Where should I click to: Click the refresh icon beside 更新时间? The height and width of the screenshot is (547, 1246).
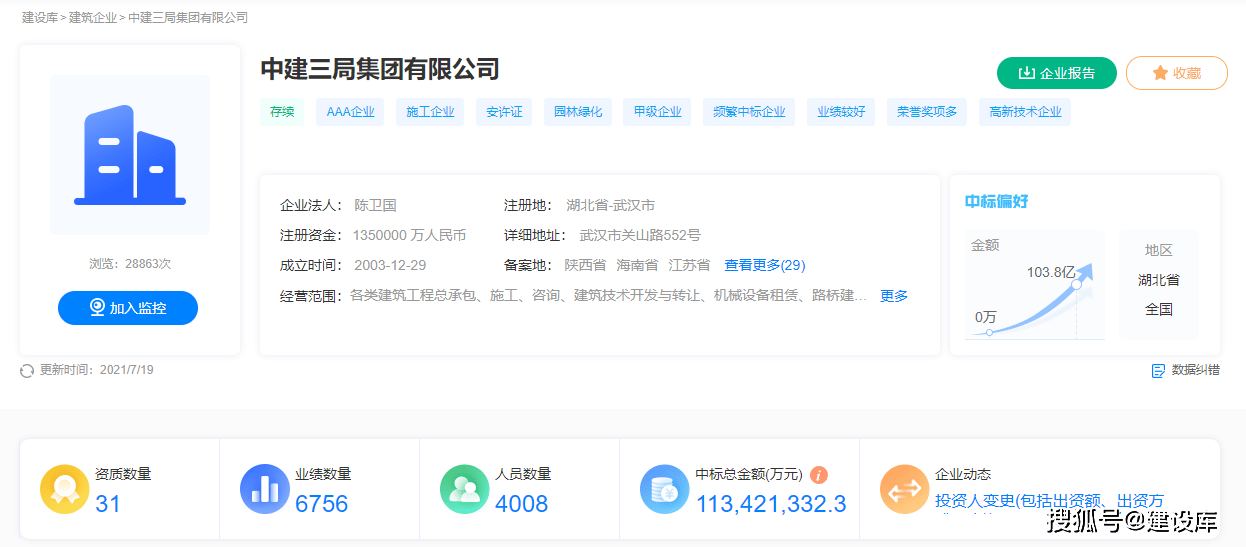[27, 371]
